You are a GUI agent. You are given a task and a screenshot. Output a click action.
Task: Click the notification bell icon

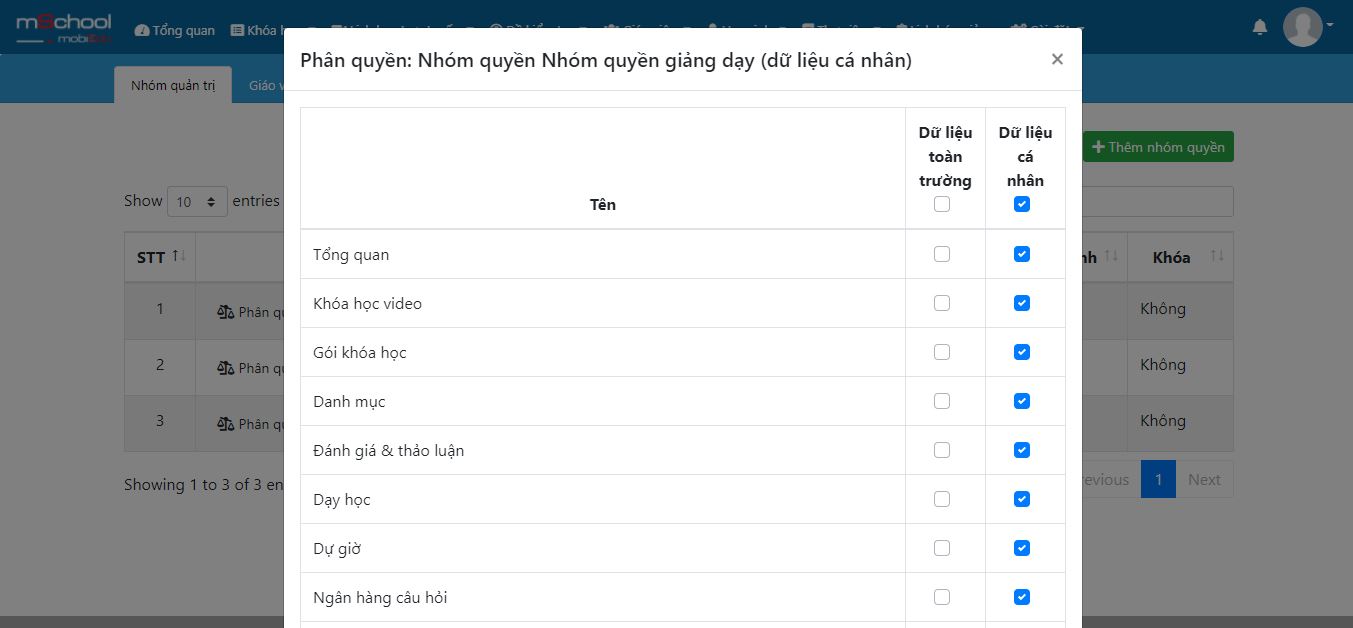point(1259,27)
